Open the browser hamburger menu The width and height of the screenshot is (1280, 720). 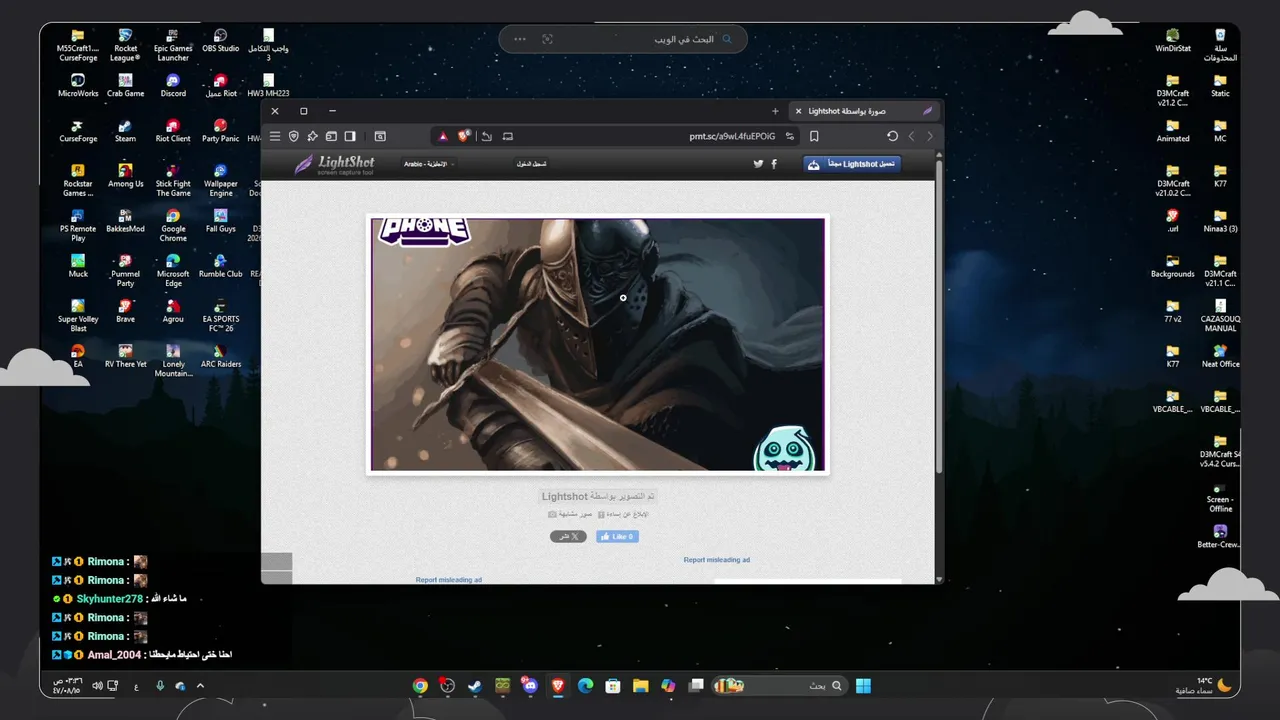click(x=275, y=136)
